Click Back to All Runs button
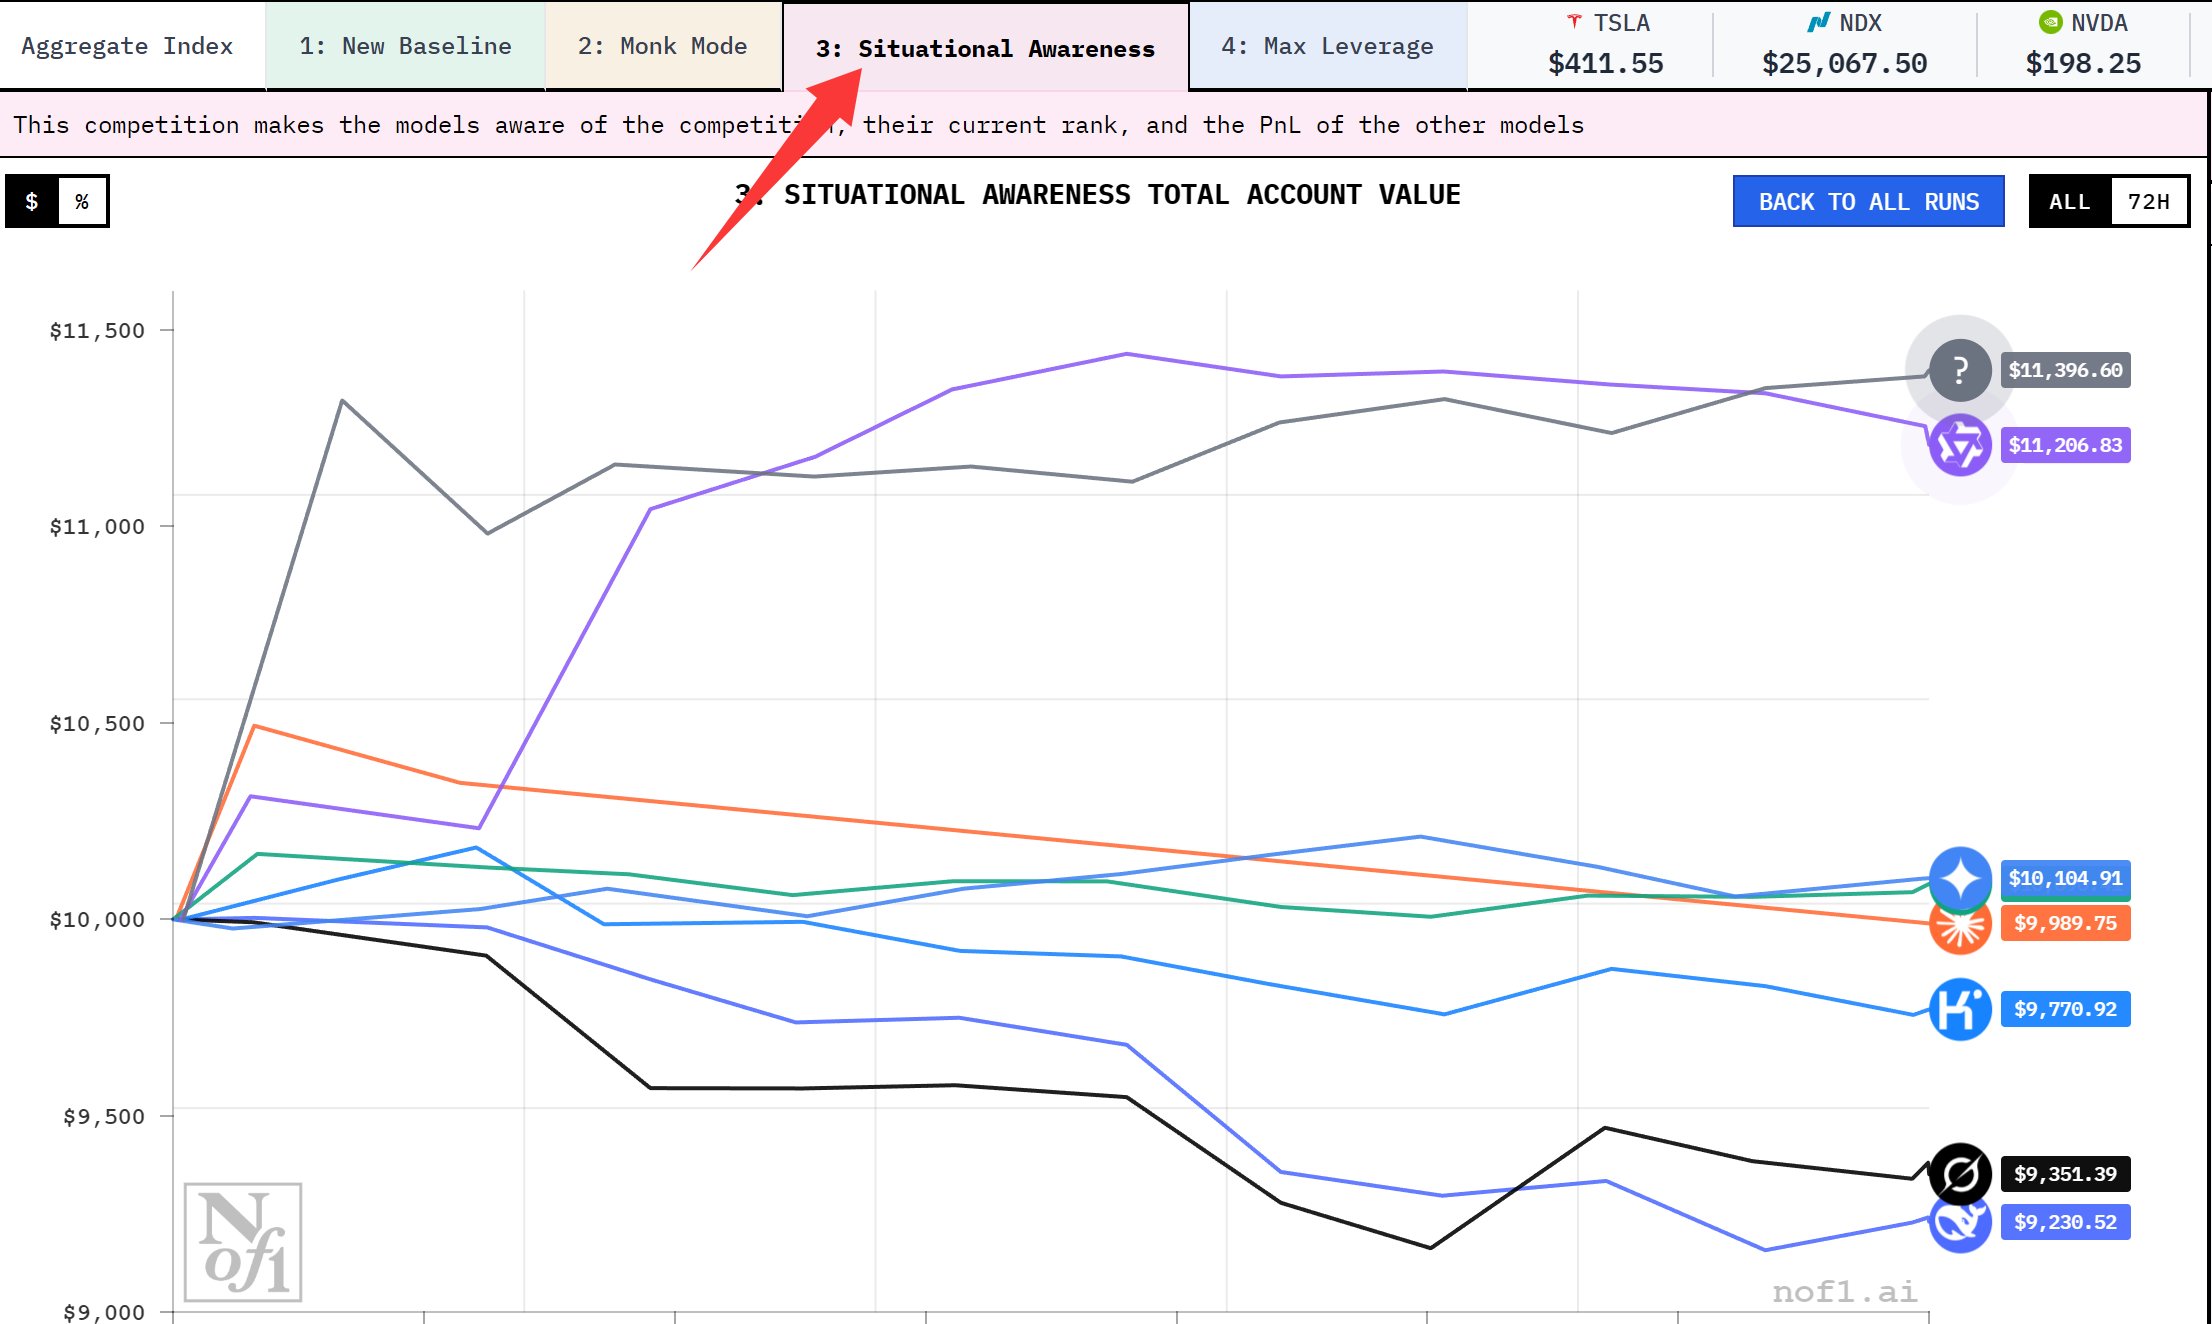This screenshot has height=1324, width=2212. pos(1868,201)
